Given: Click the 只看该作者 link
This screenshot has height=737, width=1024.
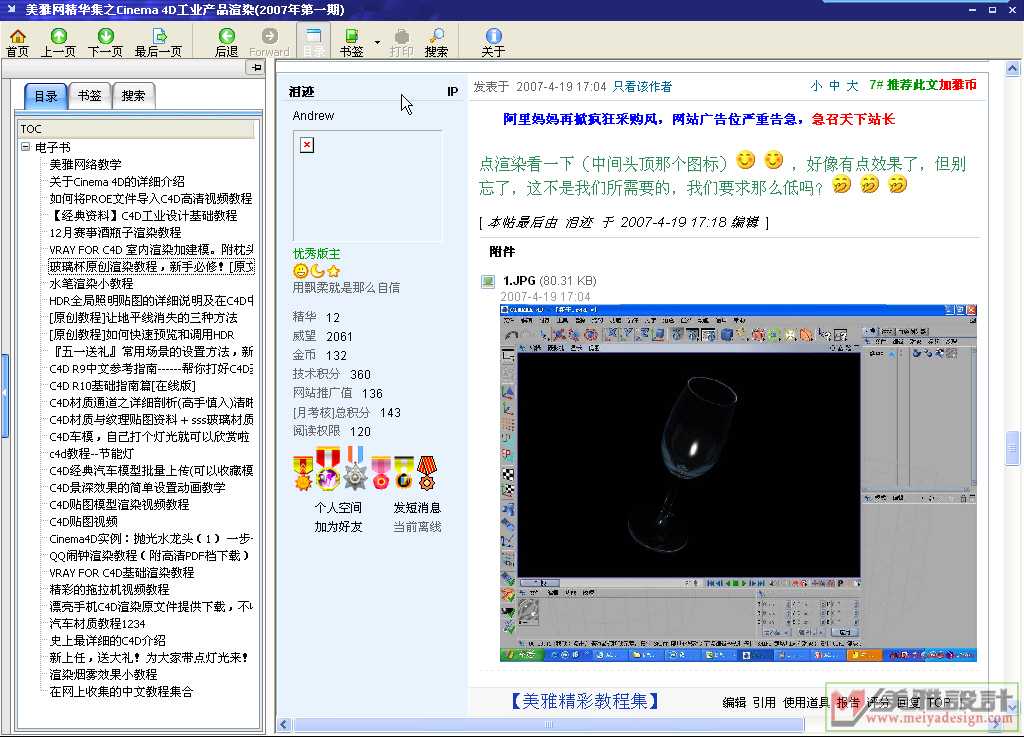Looking at the screenshot, I should tap(642, 87).
